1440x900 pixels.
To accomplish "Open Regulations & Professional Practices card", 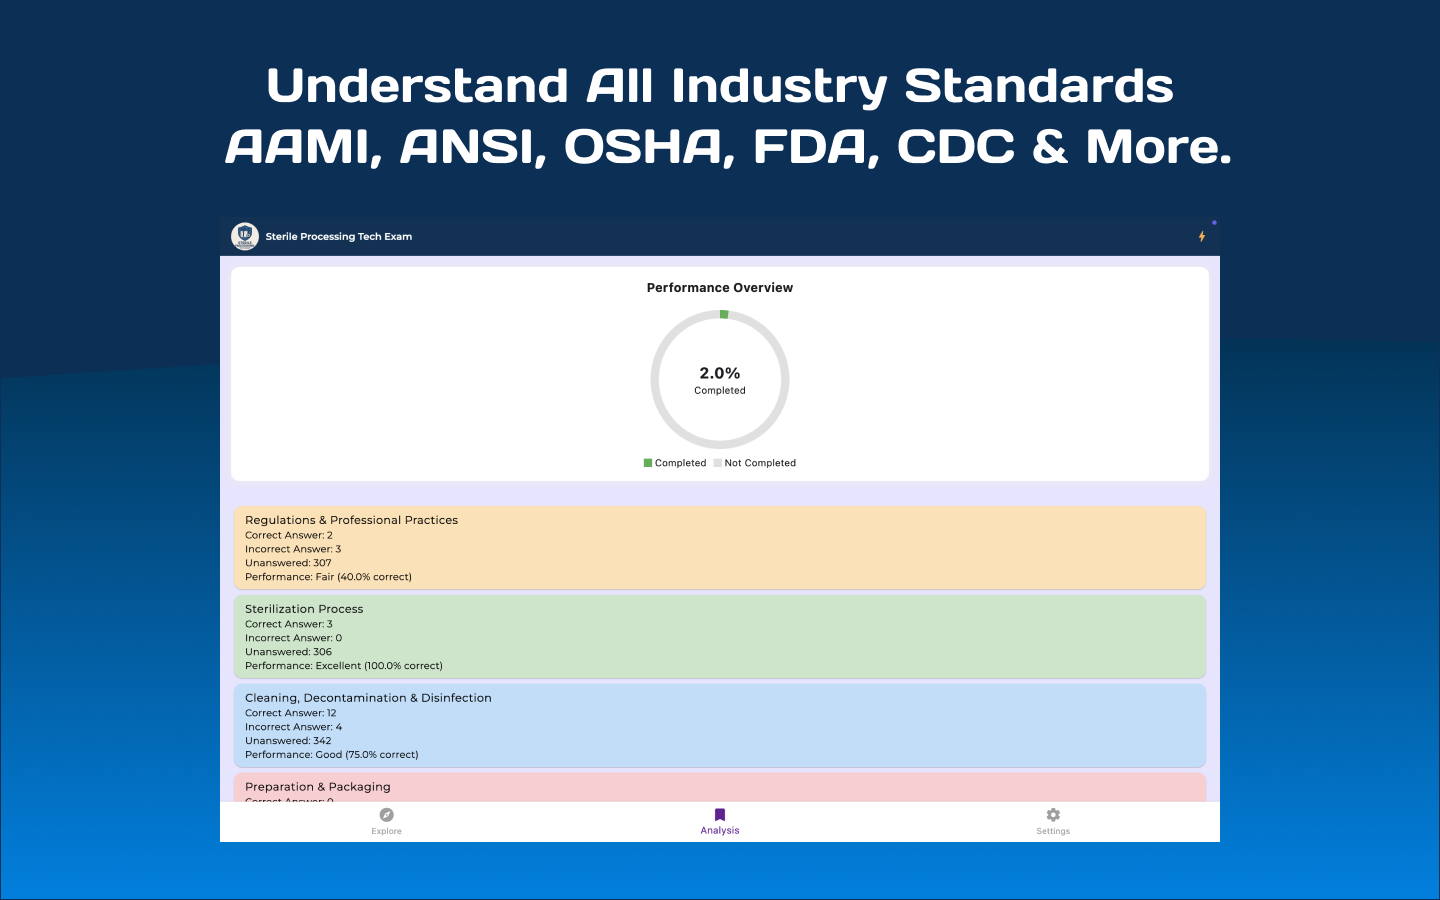I will 720,548.
